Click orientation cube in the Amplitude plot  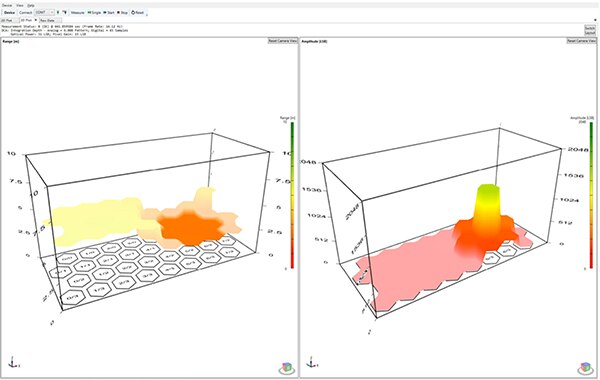585,368
